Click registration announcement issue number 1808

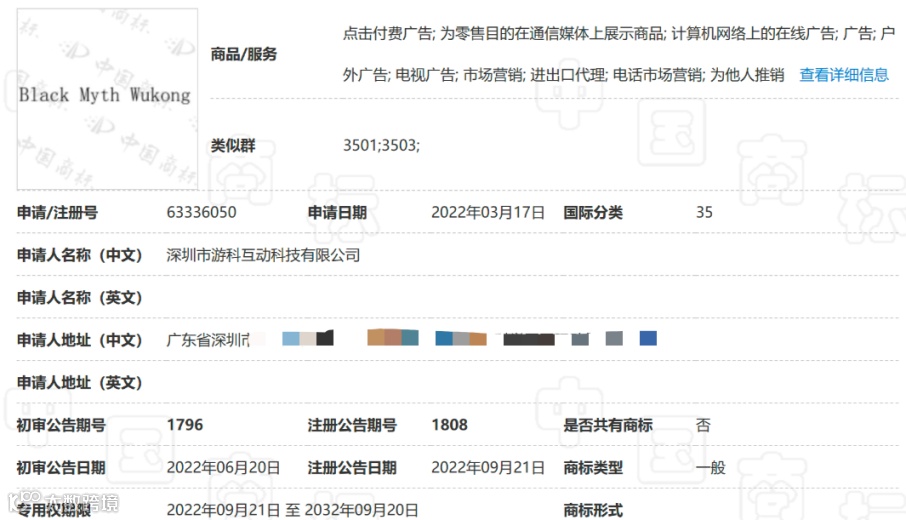(x=449, y=425)
